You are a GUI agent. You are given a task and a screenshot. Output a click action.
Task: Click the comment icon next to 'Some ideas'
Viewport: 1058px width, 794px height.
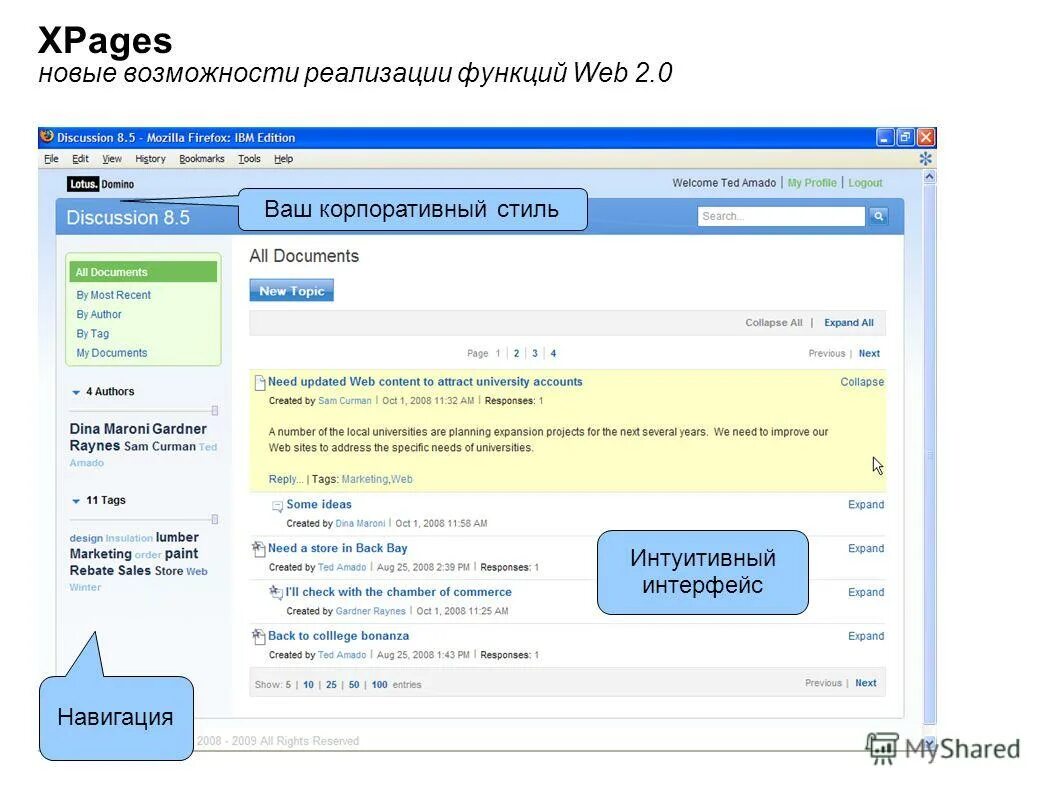point(276,504)
